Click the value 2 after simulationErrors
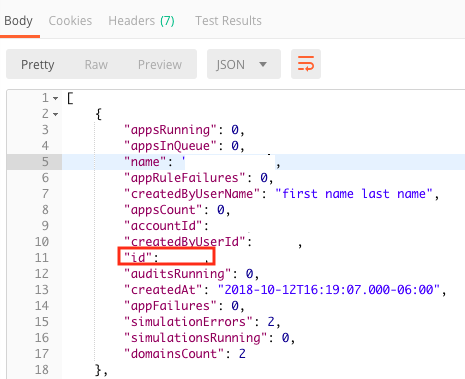 [271, 322]
